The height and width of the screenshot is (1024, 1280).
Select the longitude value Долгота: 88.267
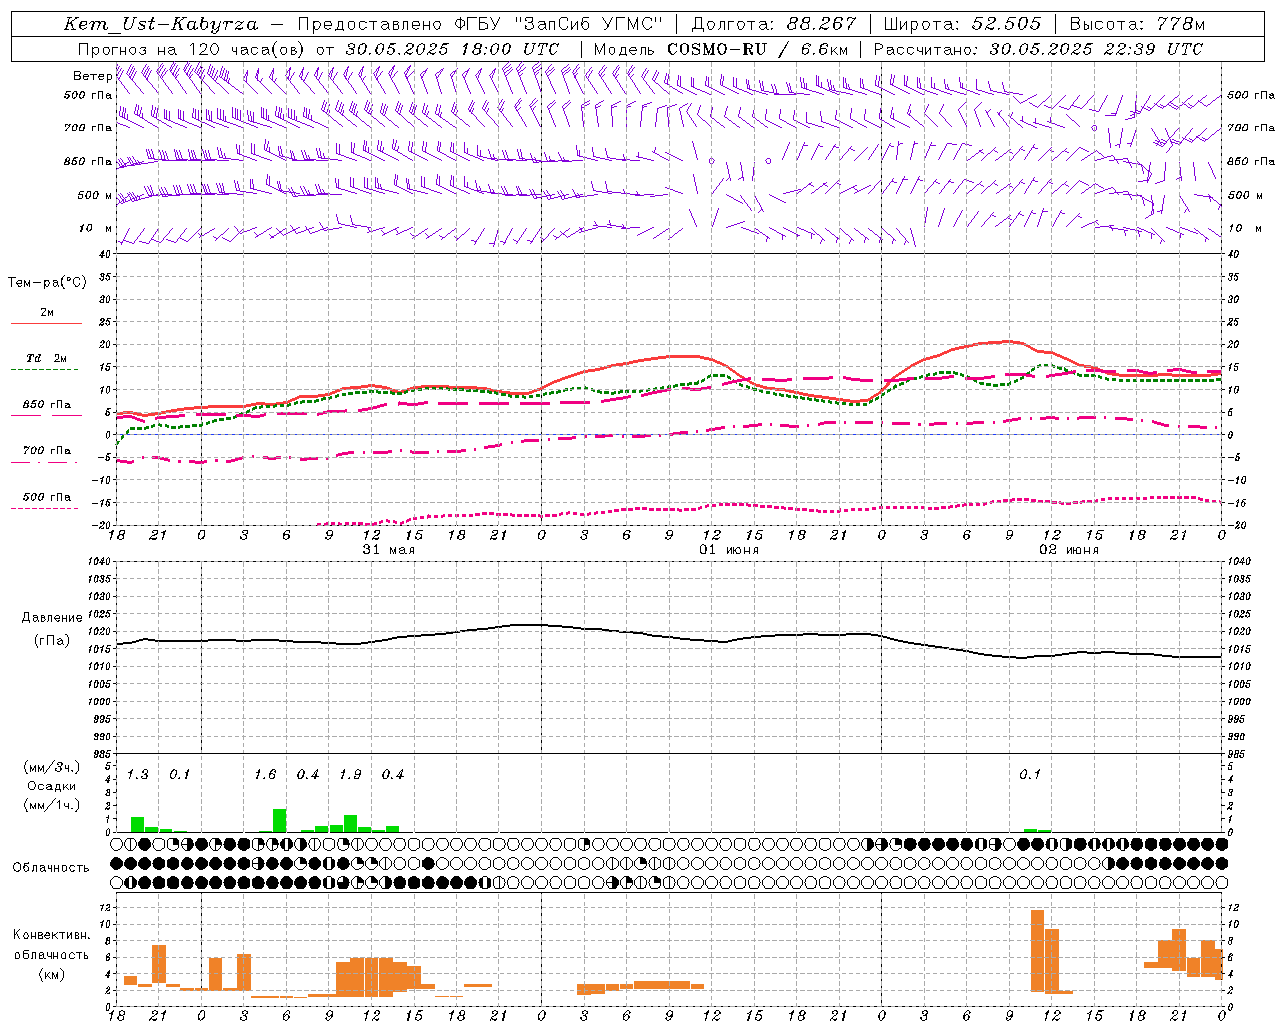(774, 24)
